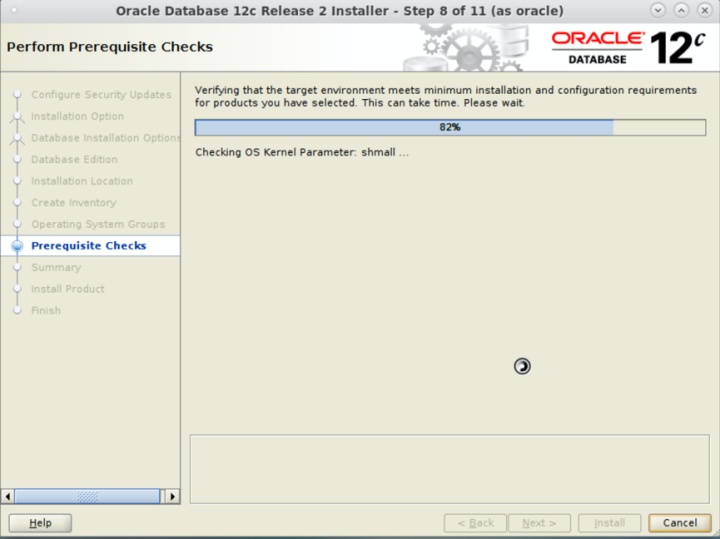The height and width of the screenshot is (539, 720).
Task: Select the Installation Location step
Action: (82, 181)
